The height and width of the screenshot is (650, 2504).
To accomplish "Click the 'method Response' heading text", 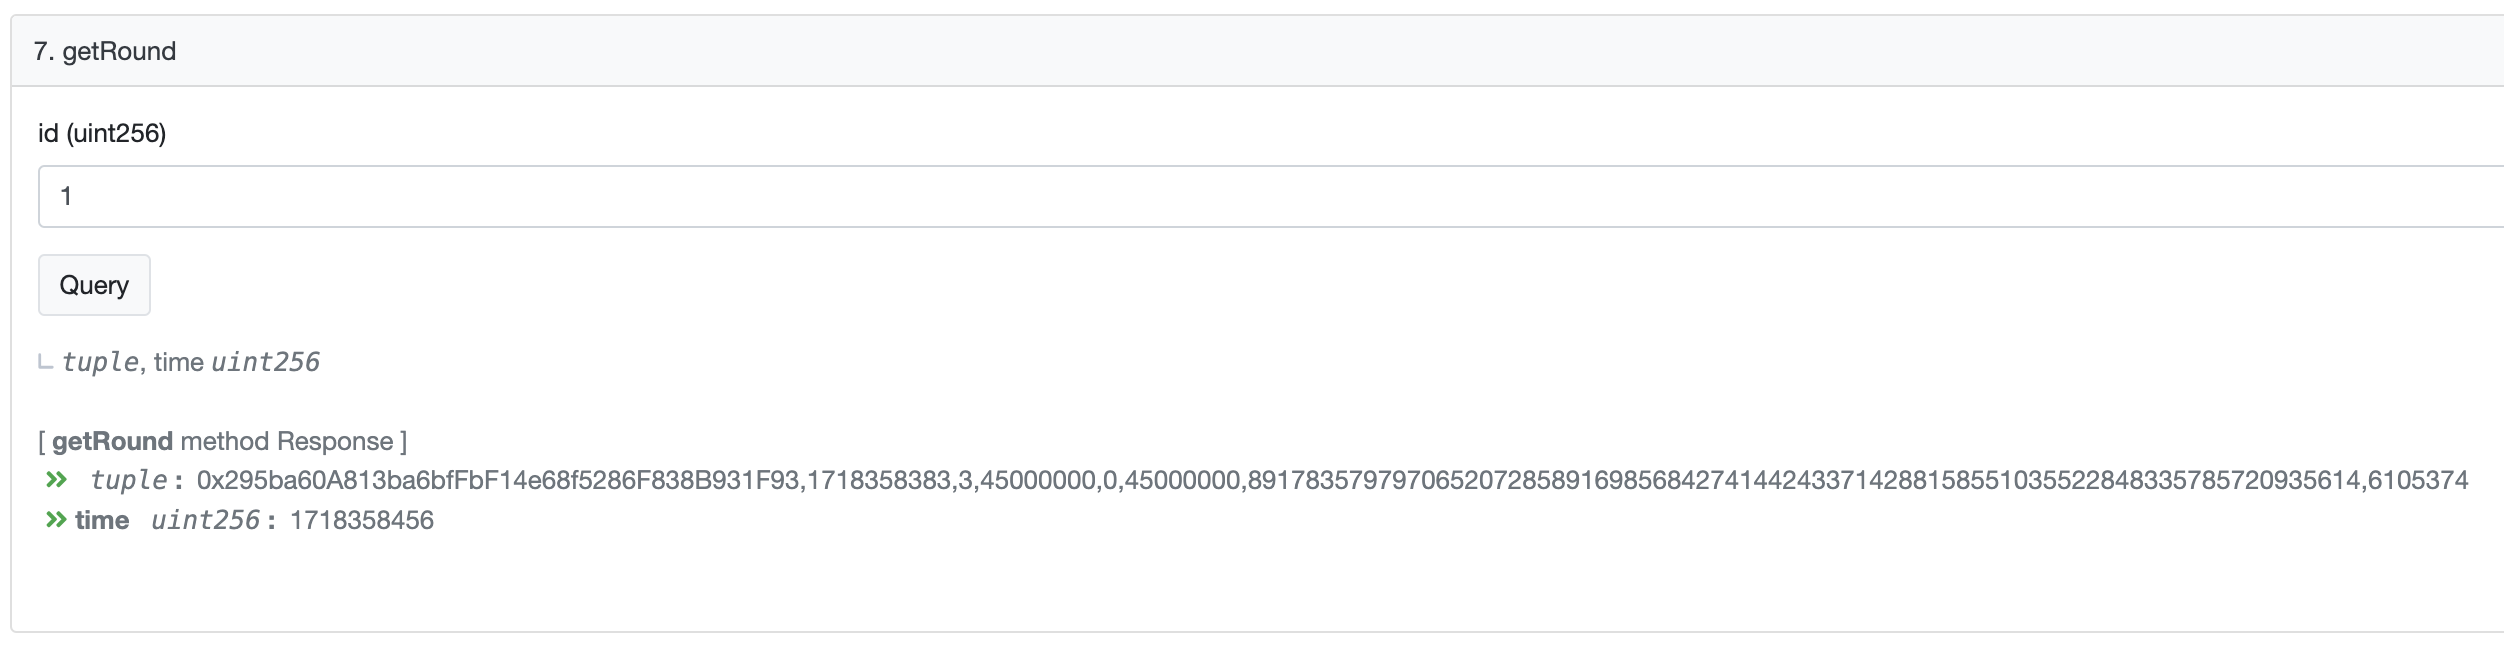I will pos(287,441).
